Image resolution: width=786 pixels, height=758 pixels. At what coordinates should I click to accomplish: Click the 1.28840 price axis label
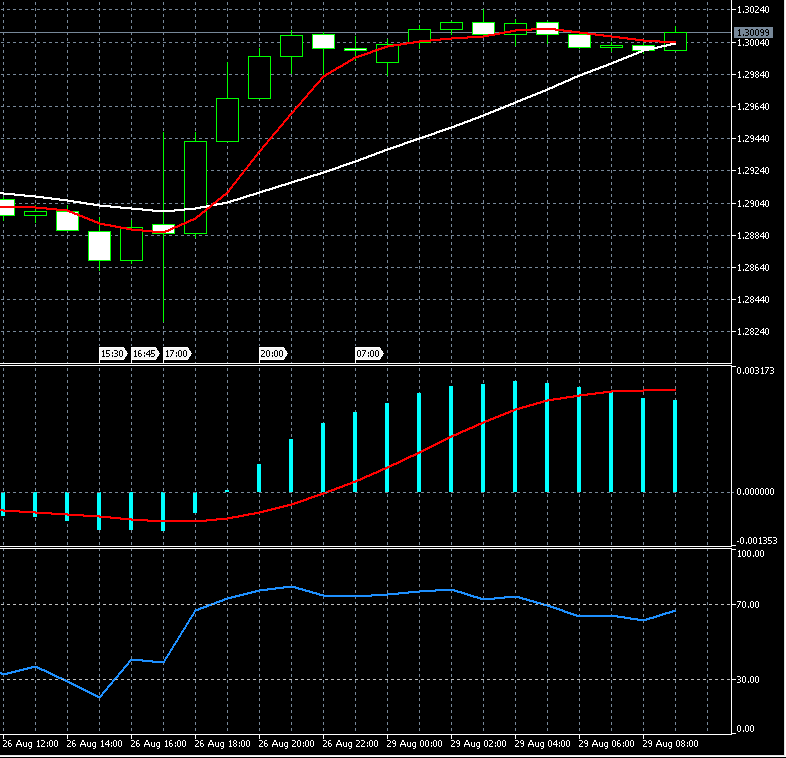(x=753, y=236)
